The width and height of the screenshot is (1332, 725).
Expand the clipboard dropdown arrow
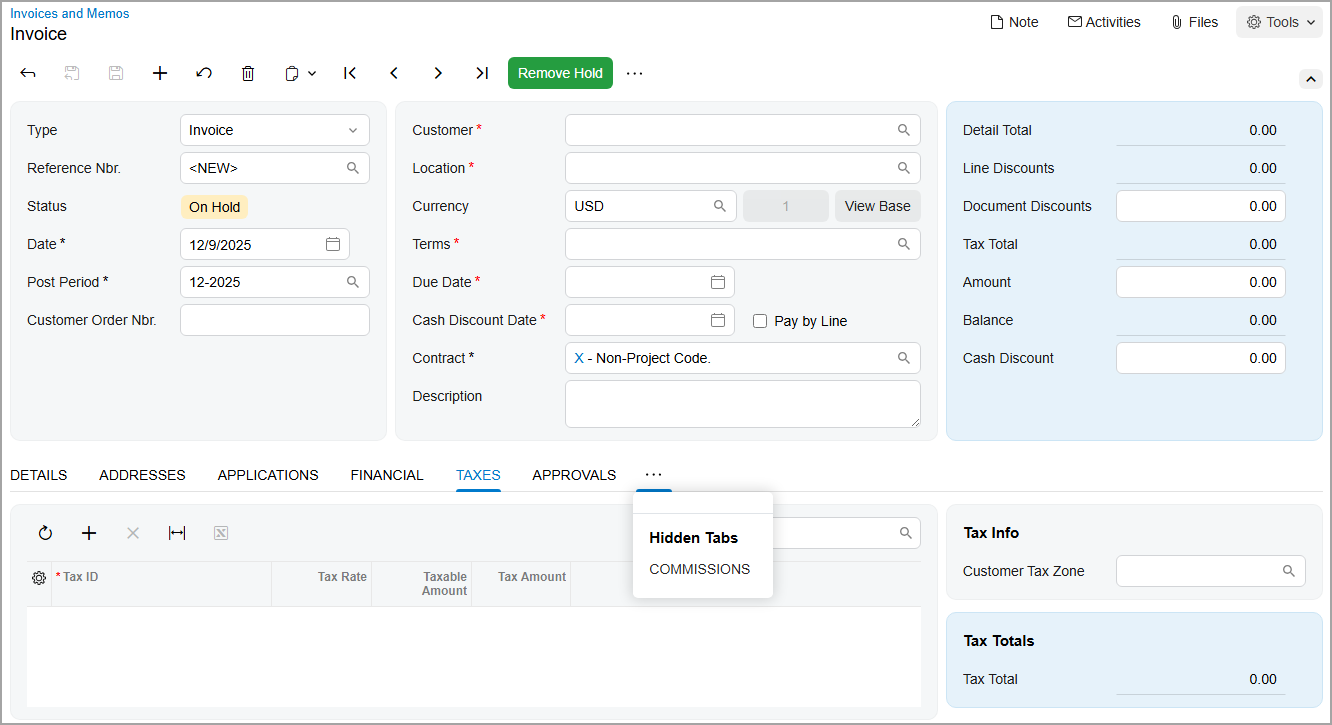312,73
